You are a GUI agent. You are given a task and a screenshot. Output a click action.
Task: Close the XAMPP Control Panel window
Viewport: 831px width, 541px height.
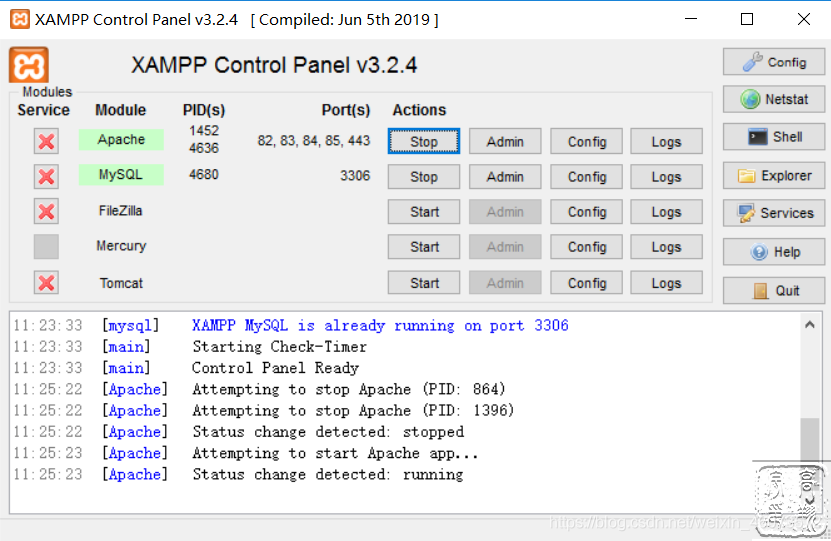803,19
